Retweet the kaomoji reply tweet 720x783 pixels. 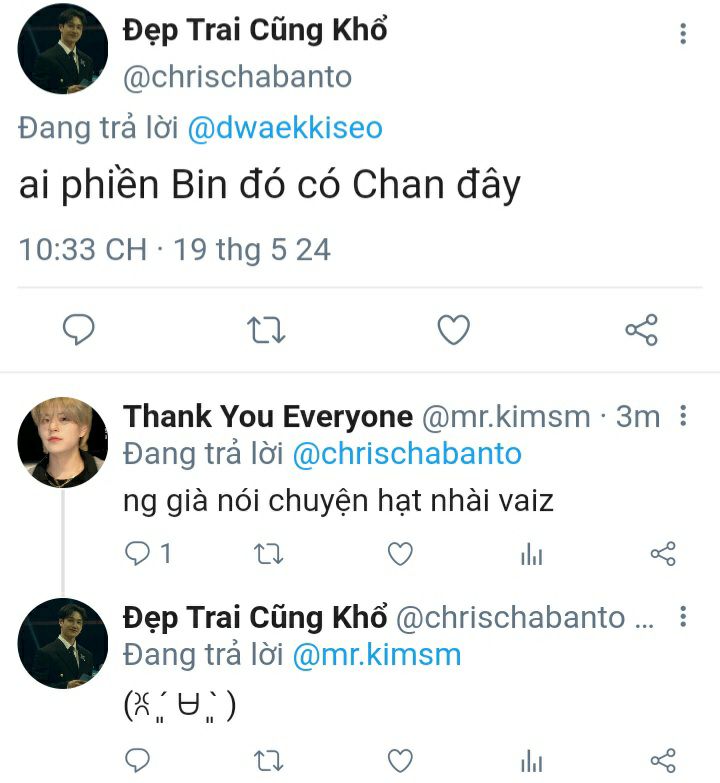pyautogui.click(x=269, y=761)
